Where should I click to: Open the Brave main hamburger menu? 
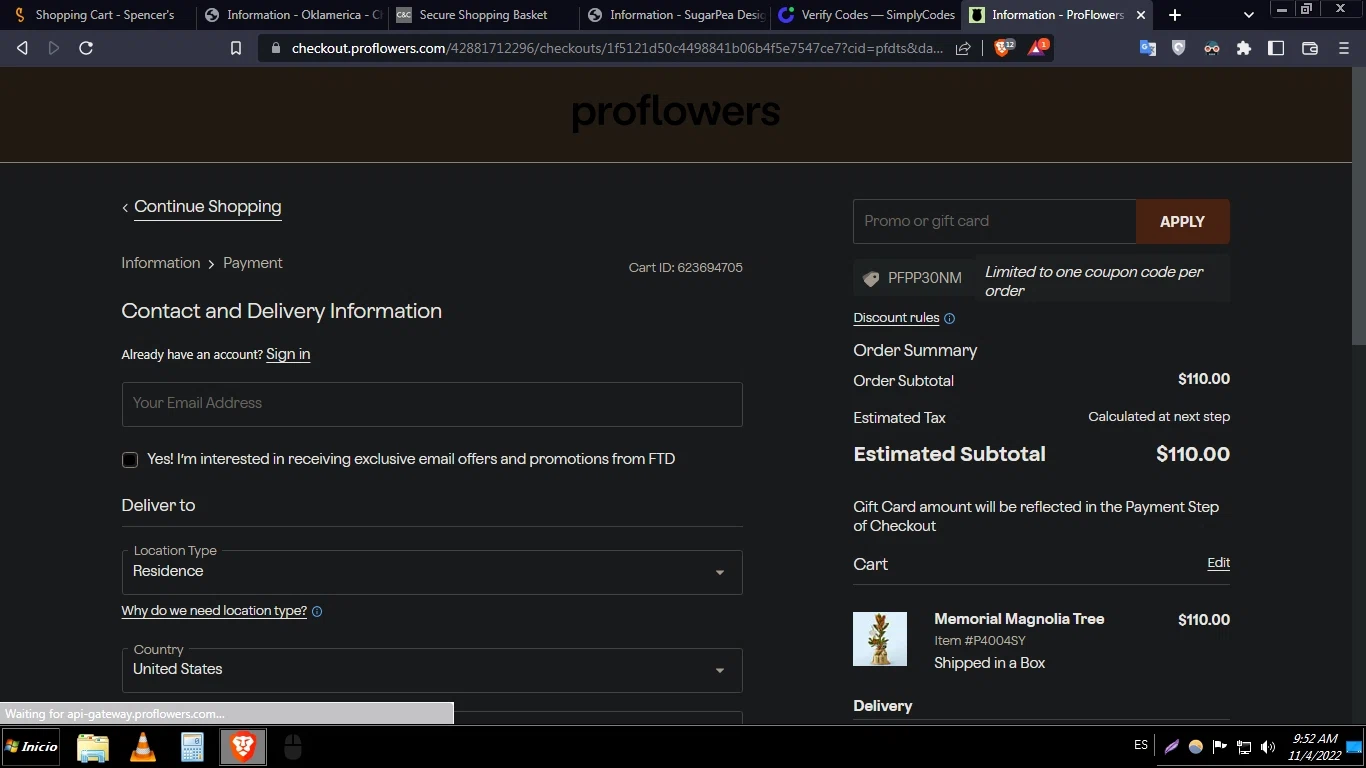tap(1344, 48)
